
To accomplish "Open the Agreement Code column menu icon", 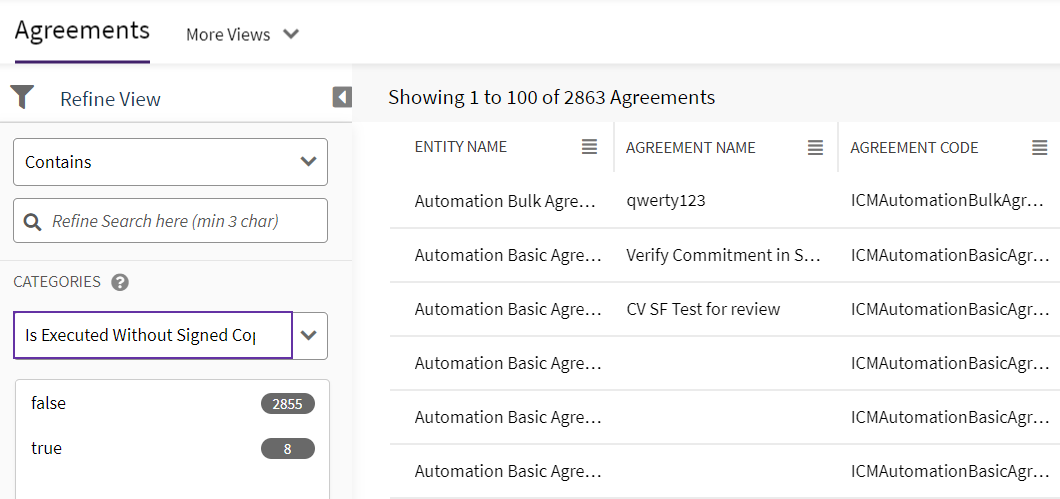I will [x=1040, y=147].
